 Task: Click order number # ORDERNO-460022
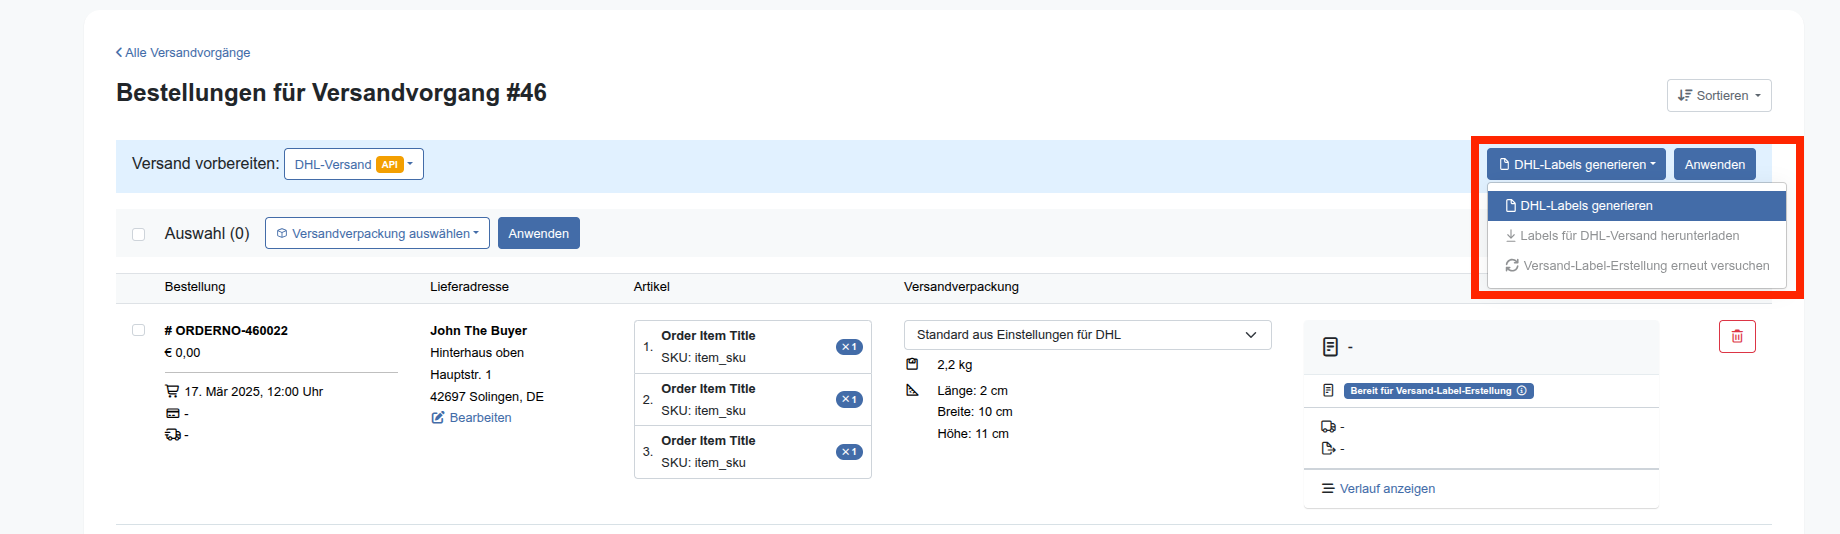tap(226, 331)
